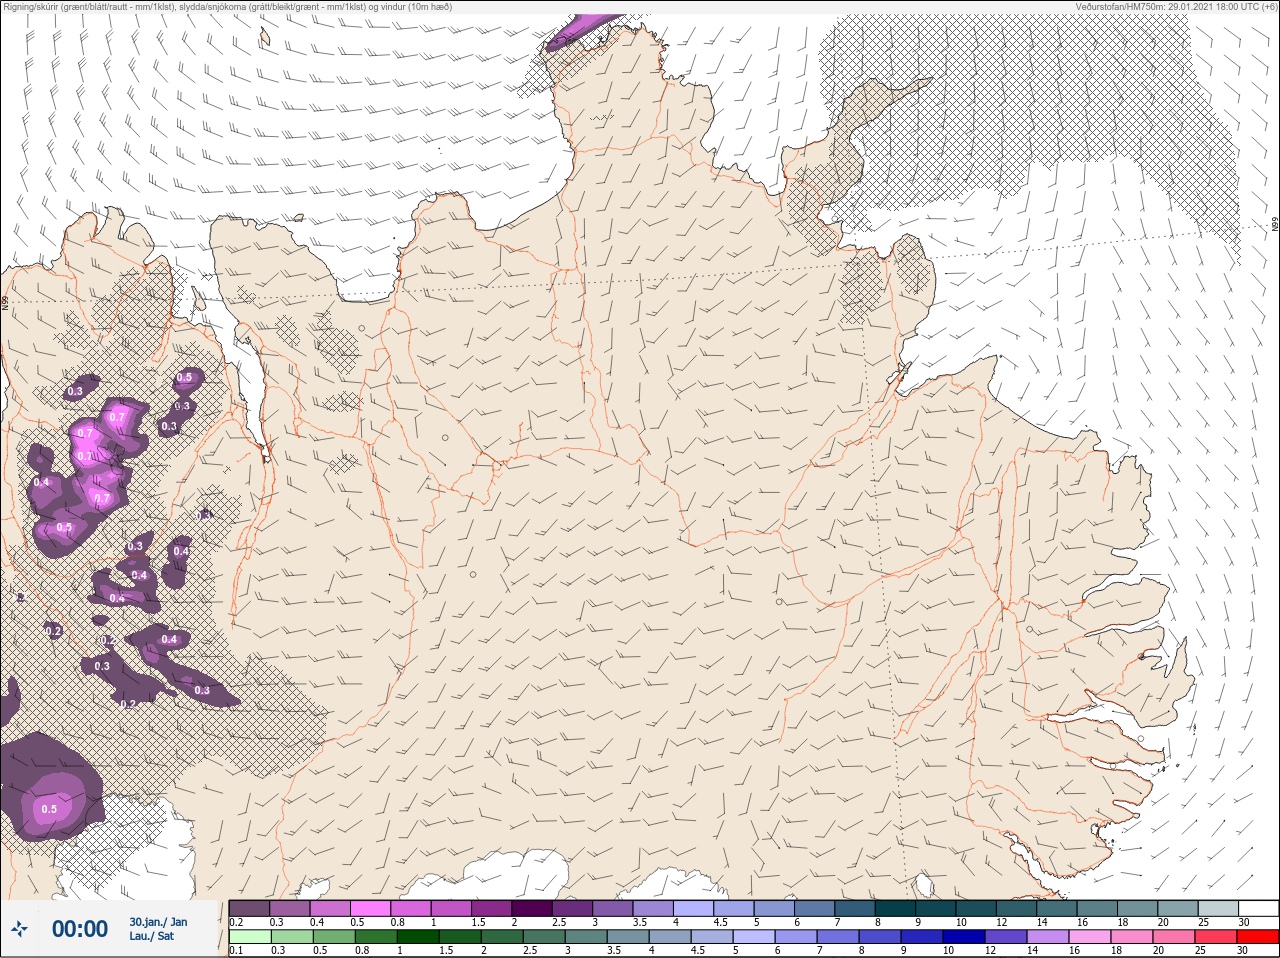Click the 'Lau./ Sat' weekday text
The height and width of the screenshot is (958, 1280).
151,936
